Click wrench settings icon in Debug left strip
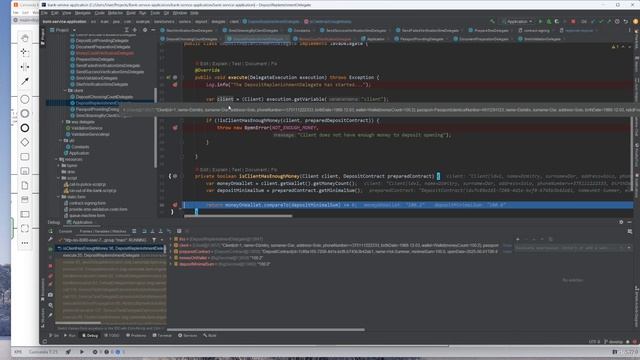The height and width of the screenshot is (360, 640). pos(50,240)
